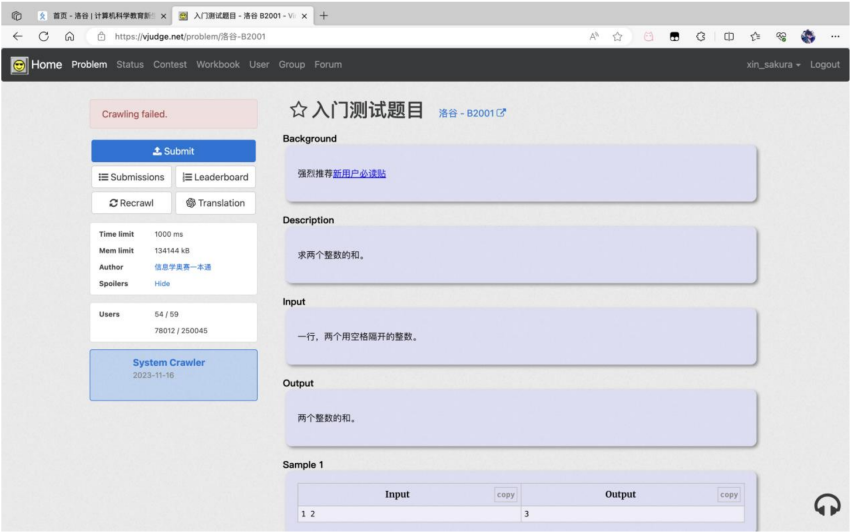850x532 pixels.
Task: Copy the sample Input
Action: [x=505, y=495]
